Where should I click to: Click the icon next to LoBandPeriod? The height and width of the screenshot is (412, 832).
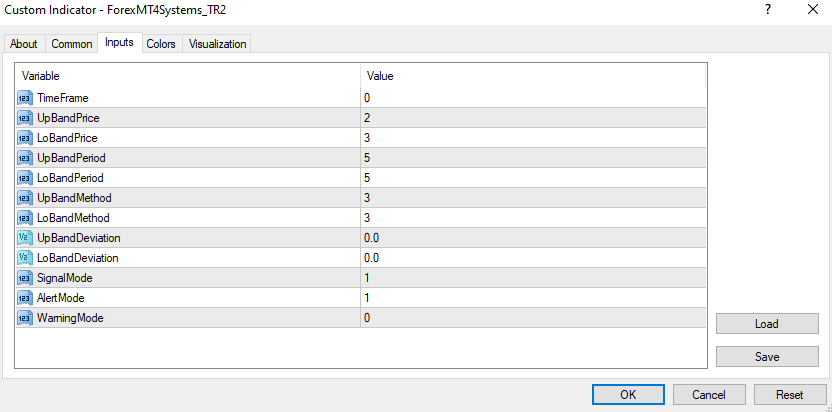(25, 178)
